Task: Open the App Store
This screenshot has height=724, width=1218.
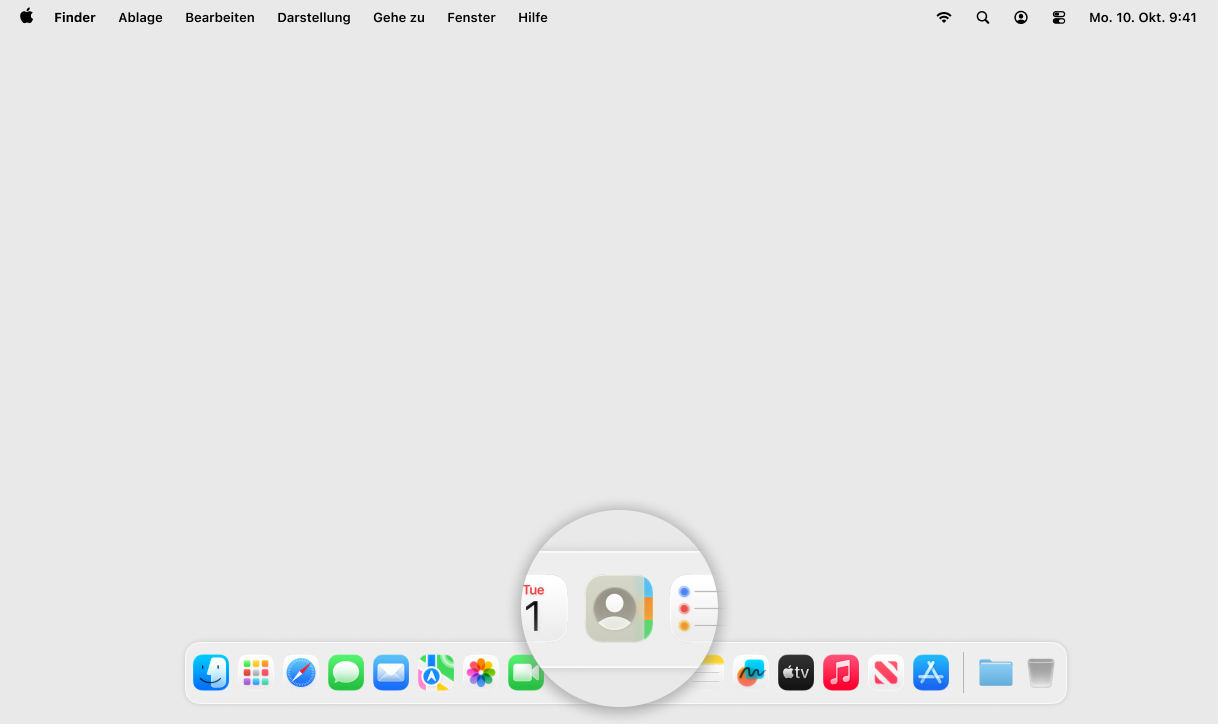Action: point(931,673)
